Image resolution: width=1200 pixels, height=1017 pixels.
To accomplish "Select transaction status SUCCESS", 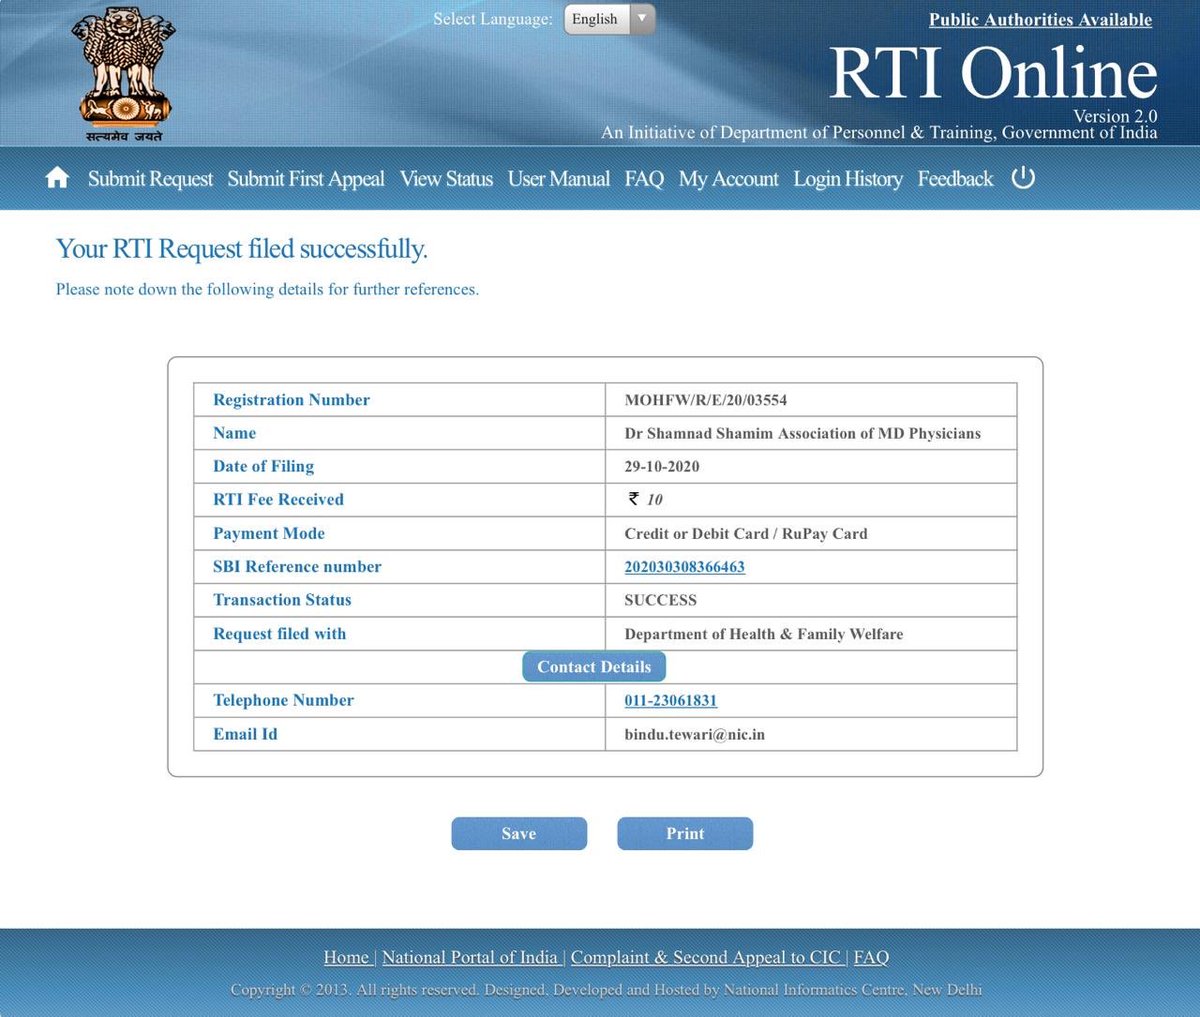I will [661, 601].
